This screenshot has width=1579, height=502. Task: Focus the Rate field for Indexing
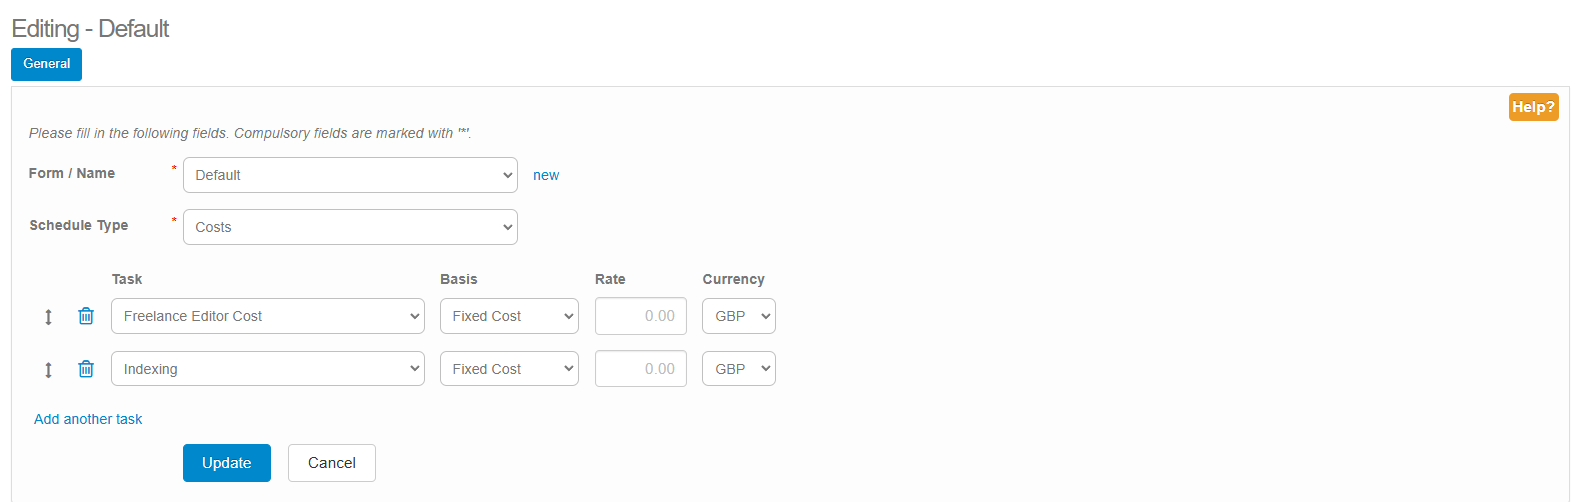pos(640,369)
